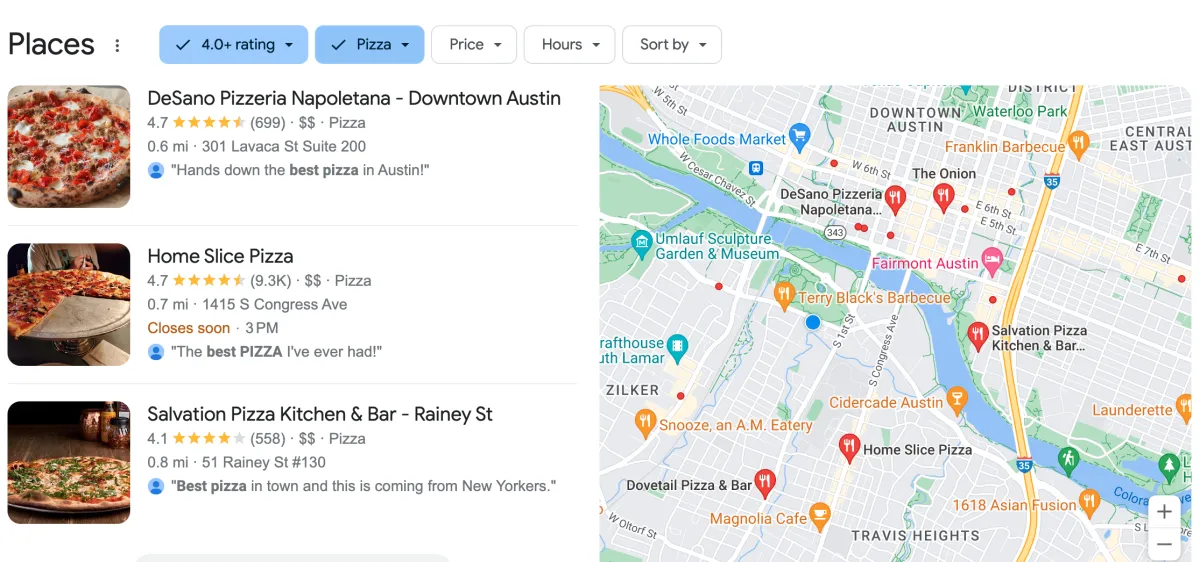Select the Snooze A.M. Eatery pin
Image resolution: width=1200 pixels, height=562 pixels.
click(x=645, y=420)
